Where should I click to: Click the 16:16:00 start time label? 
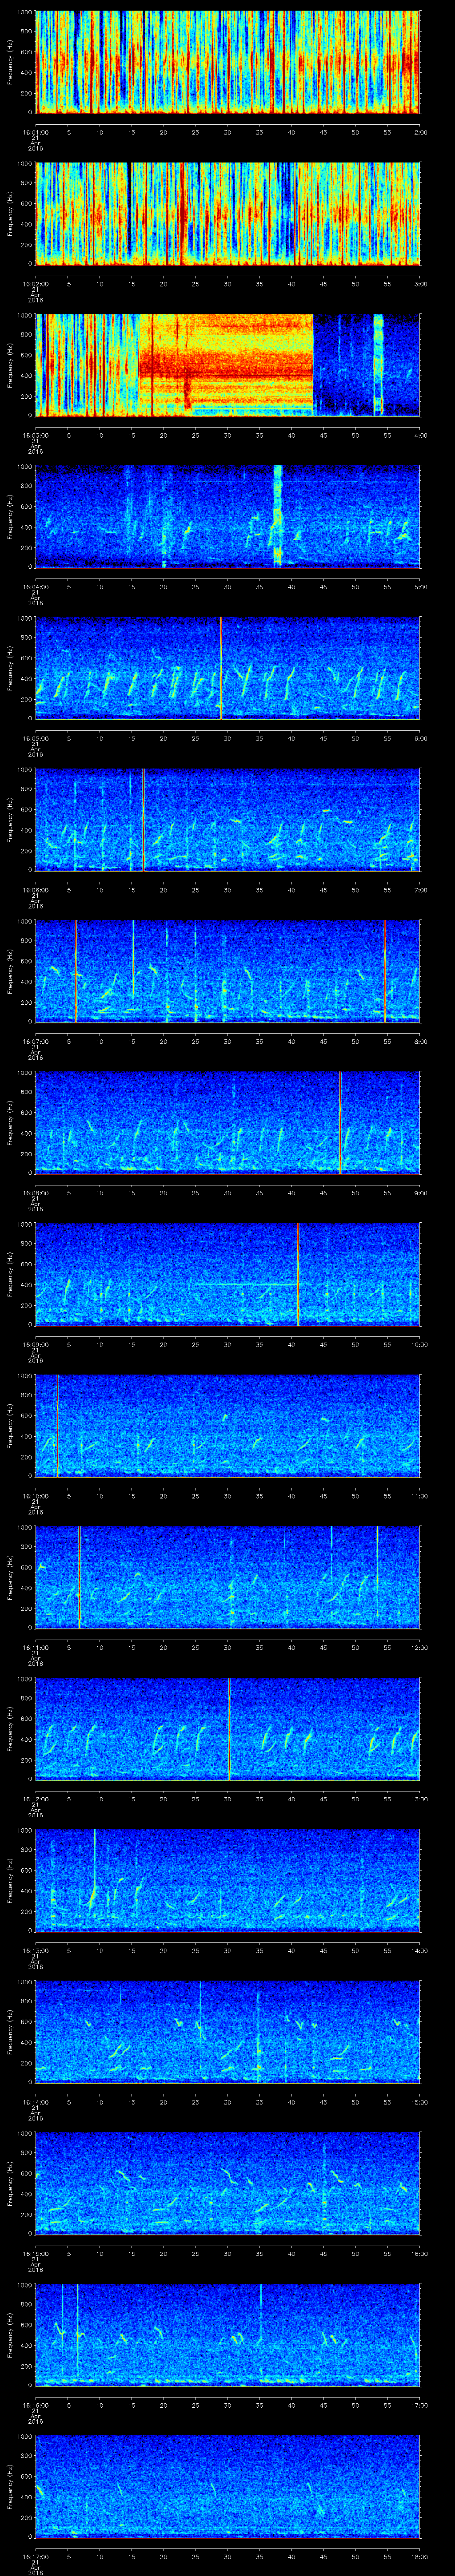pyautogui.click(x=35, y=2404)
